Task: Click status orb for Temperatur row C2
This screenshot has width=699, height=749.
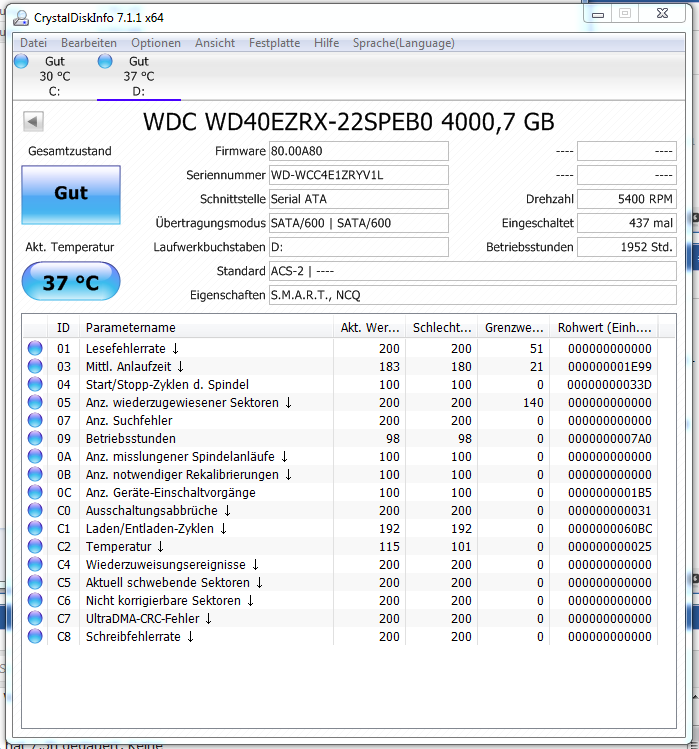Action: pyautogui.click(x=35, y=546)
